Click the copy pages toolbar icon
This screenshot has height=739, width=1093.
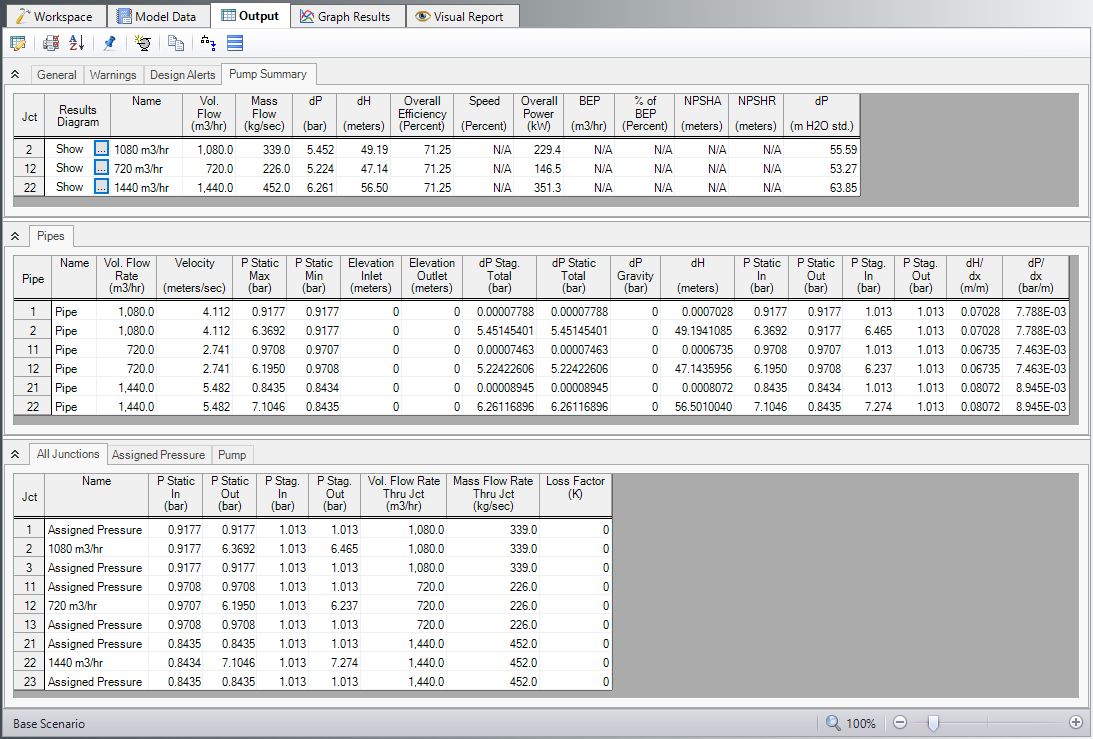(176, 43)
